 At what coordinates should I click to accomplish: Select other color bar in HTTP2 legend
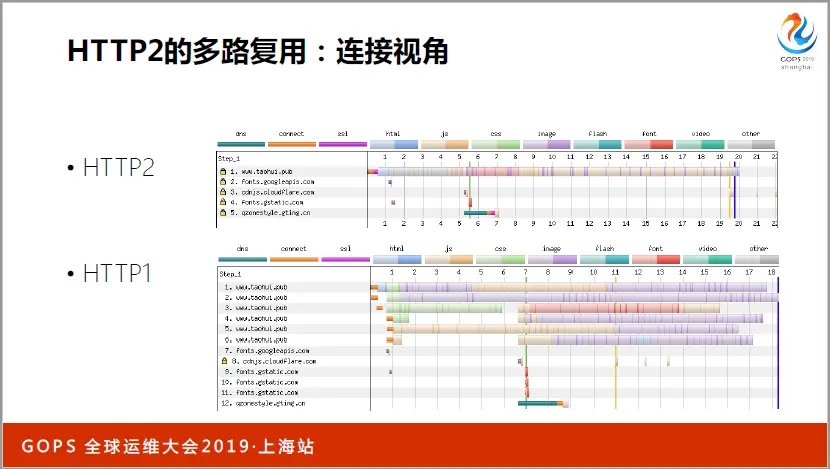(x=751, y=145)
